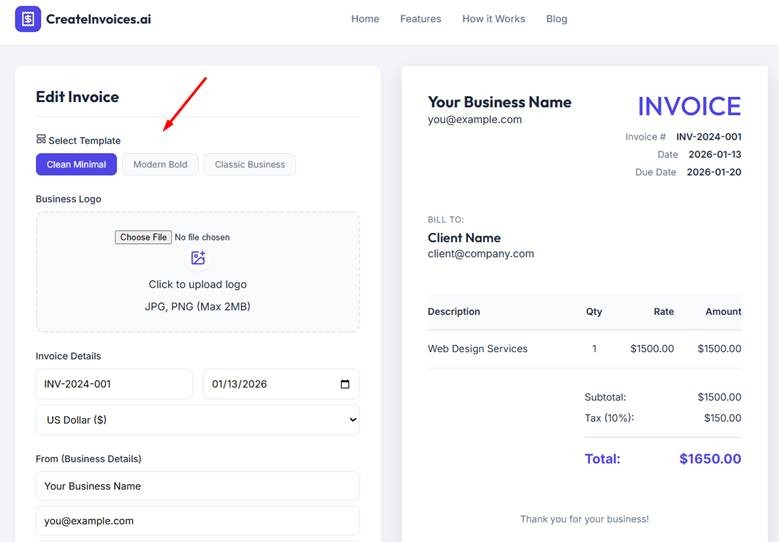Click invoice number INV-2024-001 in preview
Screen dimensions: 779x542
click(708, 137)
